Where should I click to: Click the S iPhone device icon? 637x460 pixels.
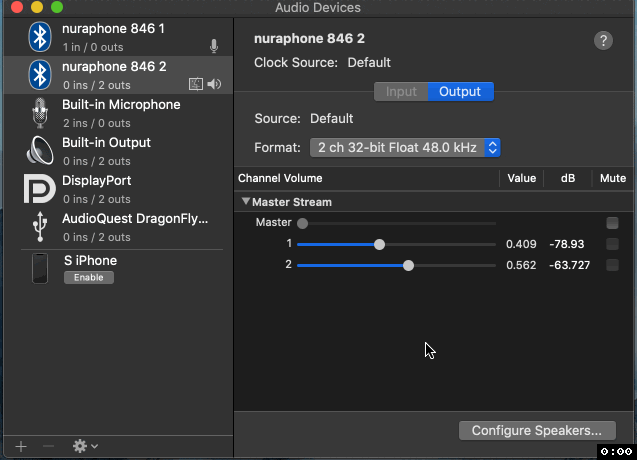pos(40,268)
